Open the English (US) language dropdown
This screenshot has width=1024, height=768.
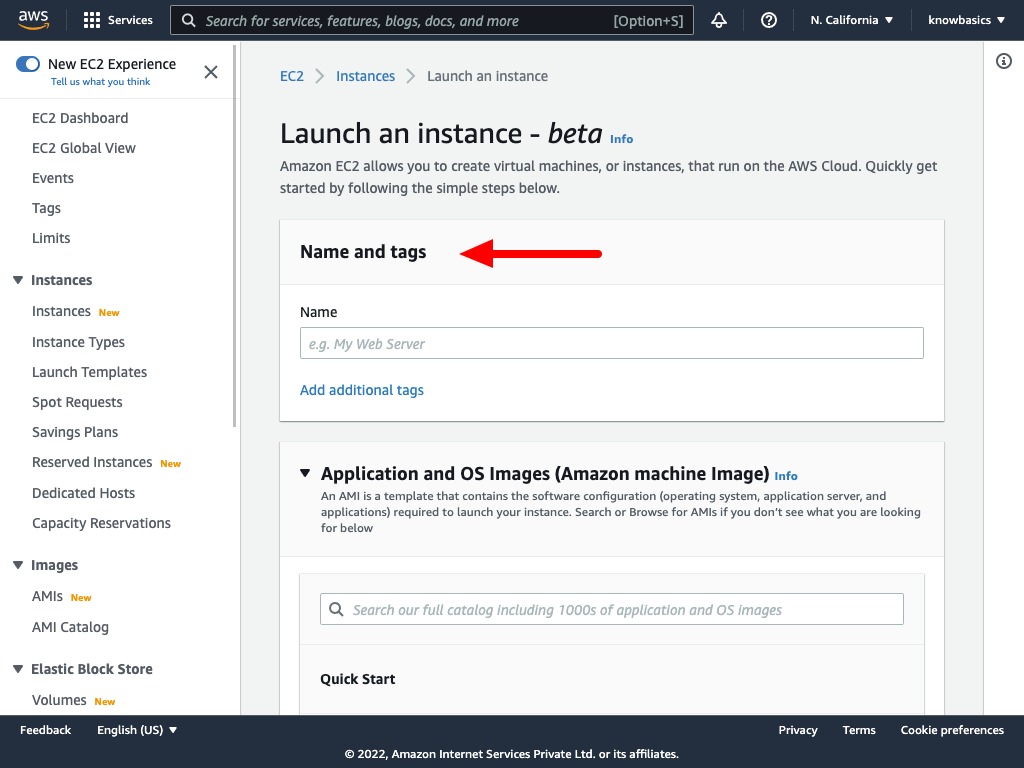tap(137, 730)
